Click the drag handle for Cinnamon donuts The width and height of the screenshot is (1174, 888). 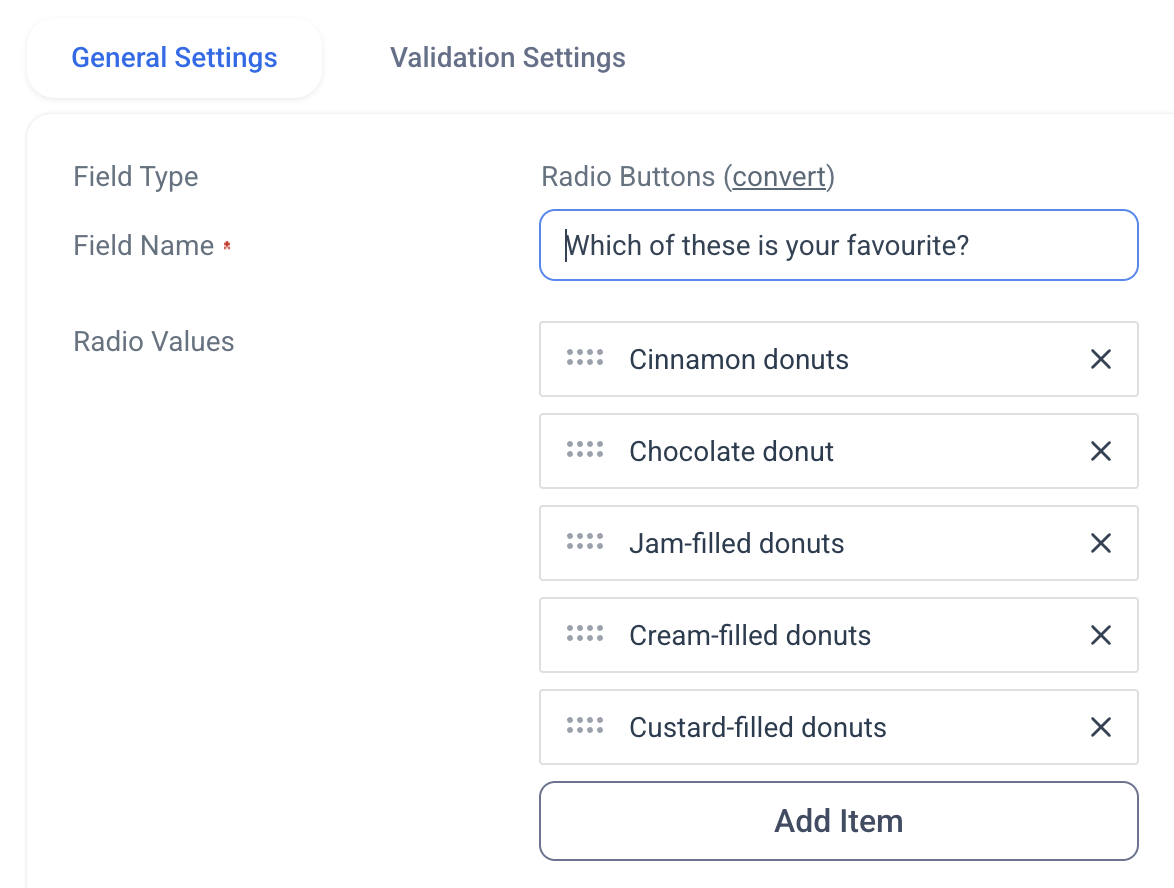pos(585,358)
